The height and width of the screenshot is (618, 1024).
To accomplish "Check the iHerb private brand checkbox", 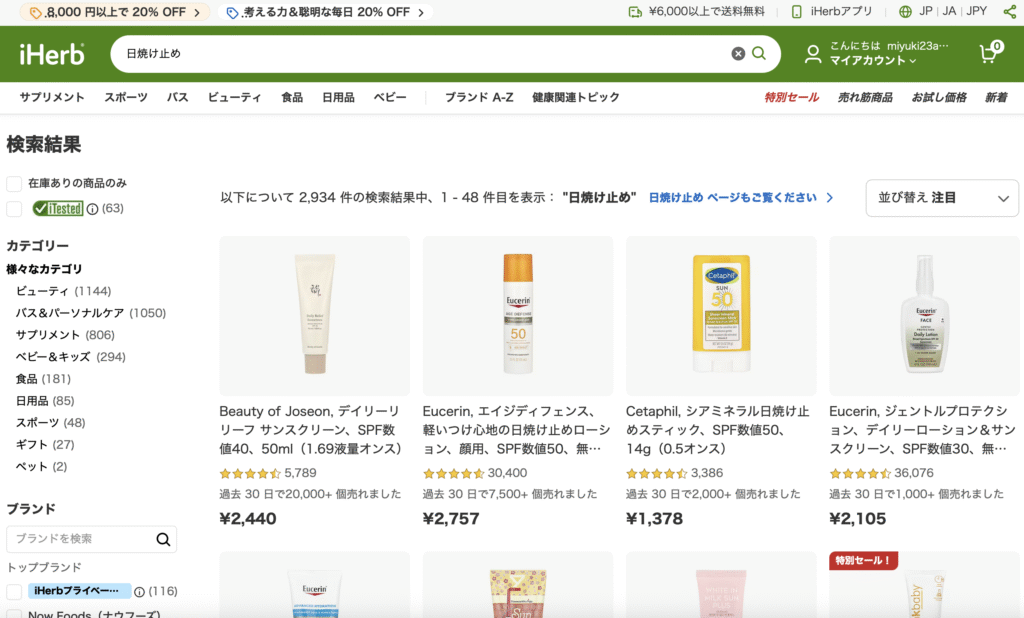I will click(14, 591).
